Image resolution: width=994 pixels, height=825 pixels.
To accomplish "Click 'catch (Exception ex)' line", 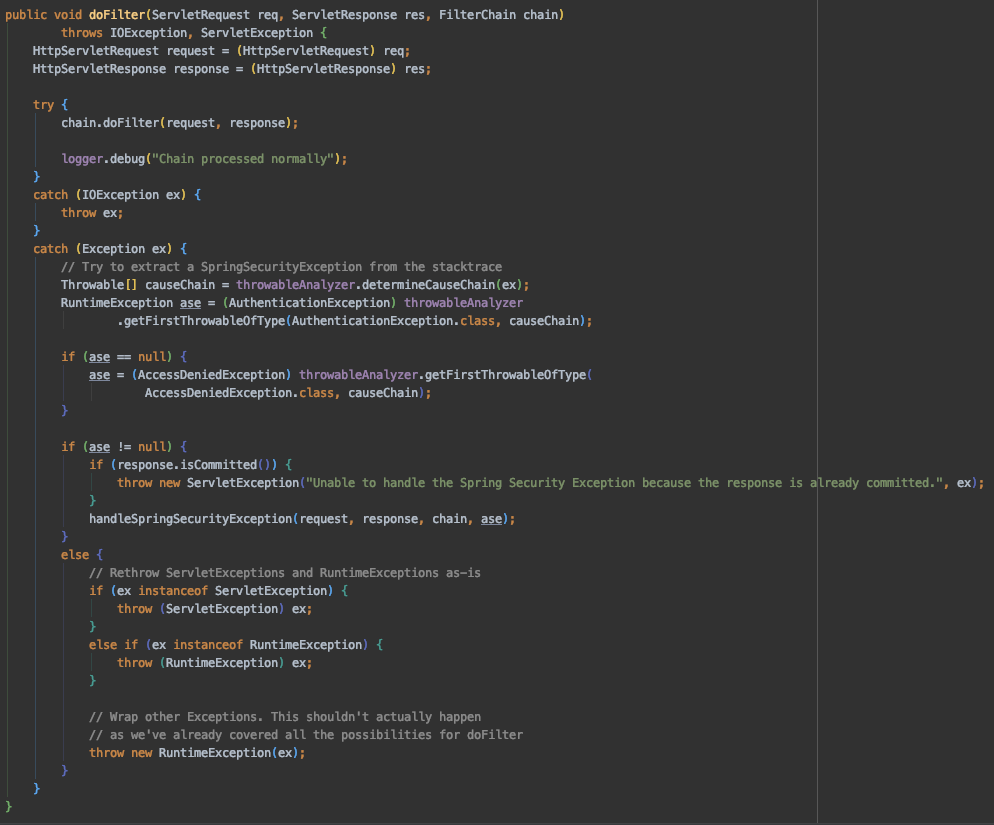I will (110, 249).
